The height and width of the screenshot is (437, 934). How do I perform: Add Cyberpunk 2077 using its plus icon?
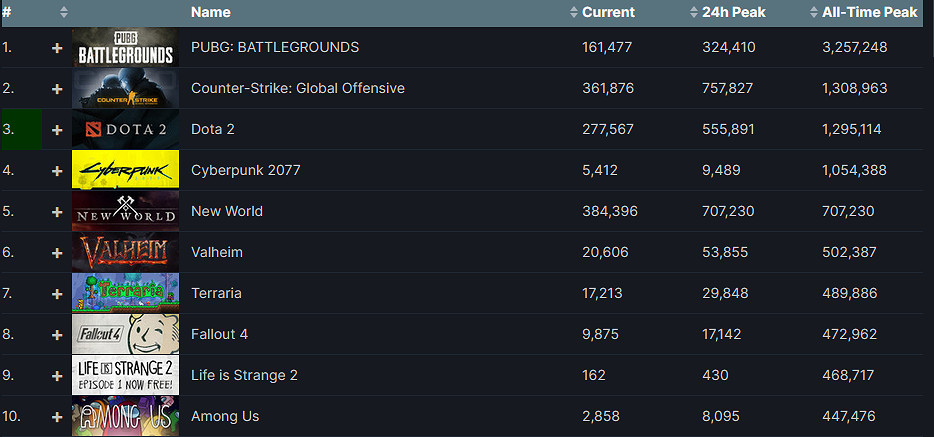click(x=57, y=171)
